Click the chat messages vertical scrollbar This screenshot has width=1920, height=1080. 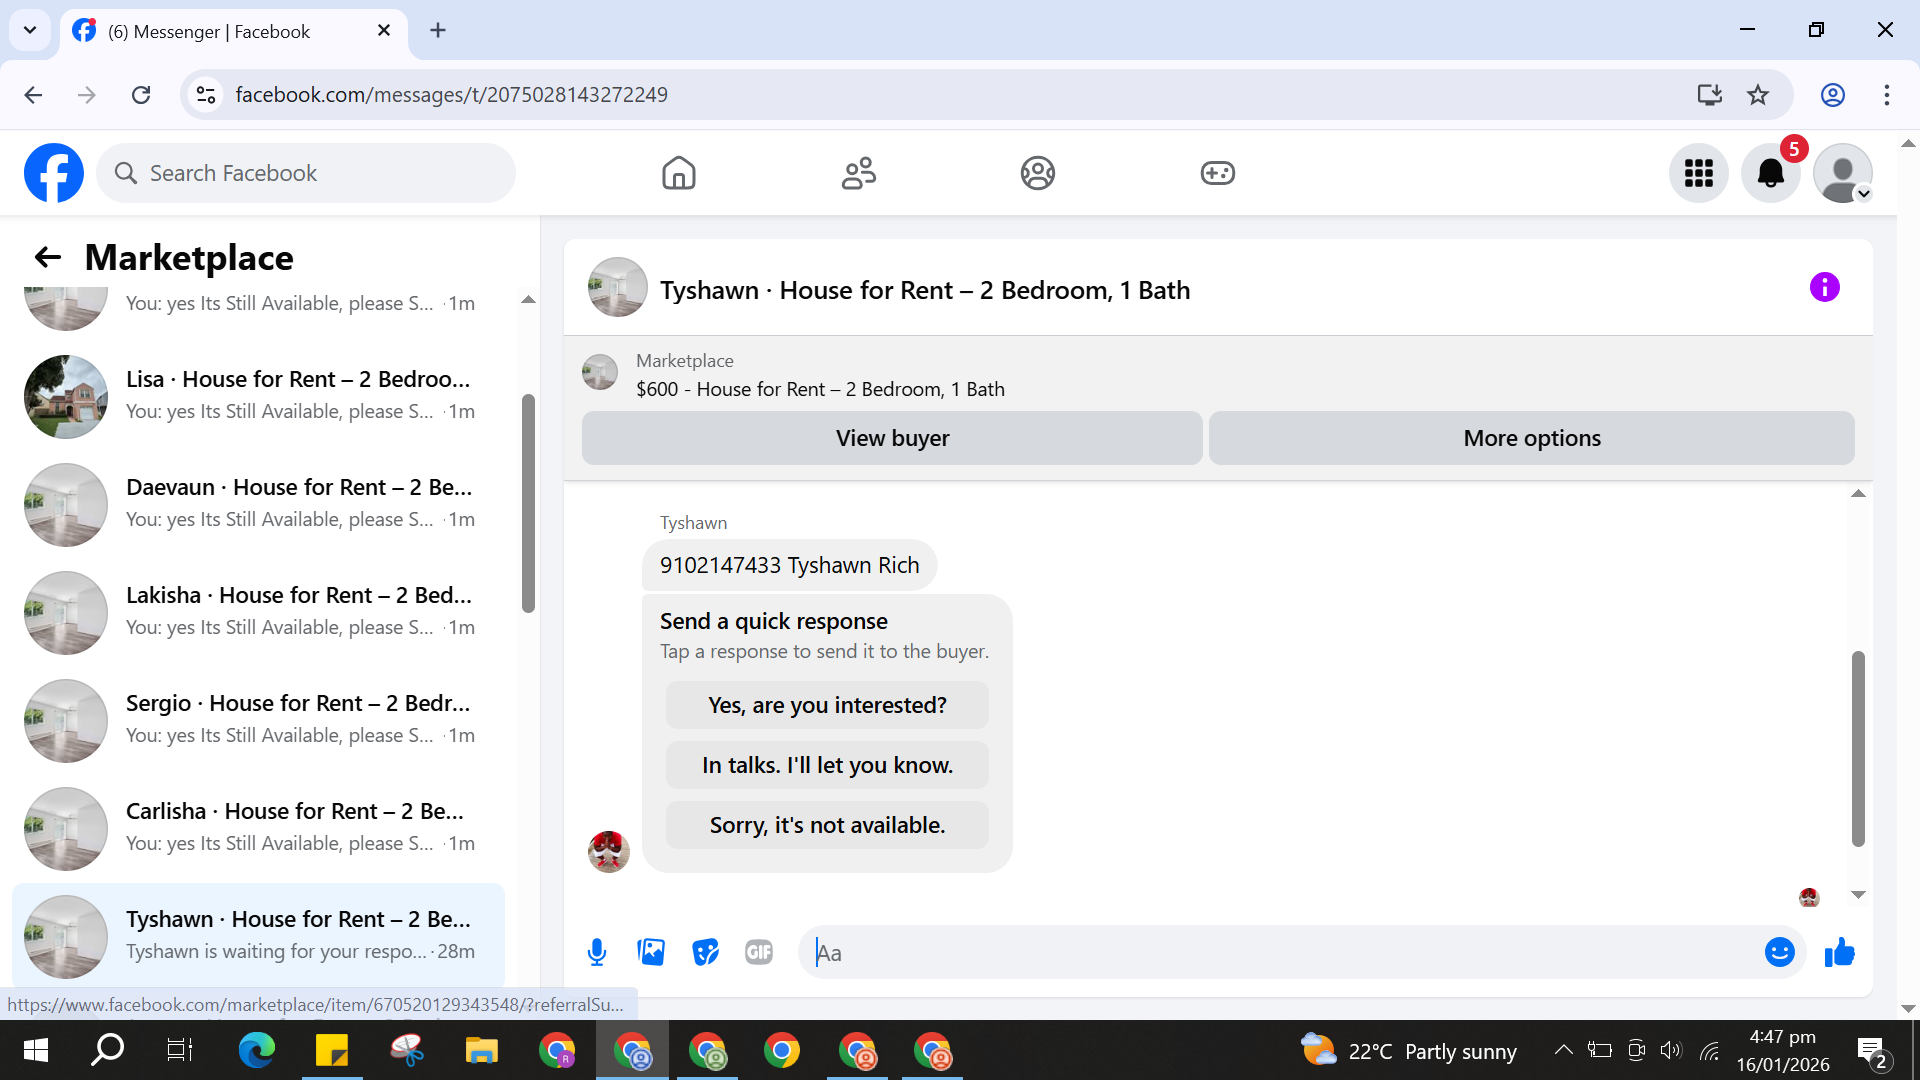tap(1858, 748)
